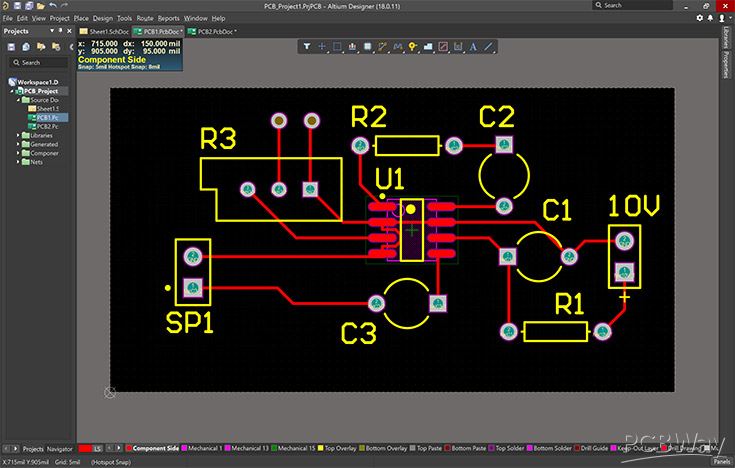Select the Bottom Overlay layer tab
The width and height of the screenshot is (735, 468).
383,448
